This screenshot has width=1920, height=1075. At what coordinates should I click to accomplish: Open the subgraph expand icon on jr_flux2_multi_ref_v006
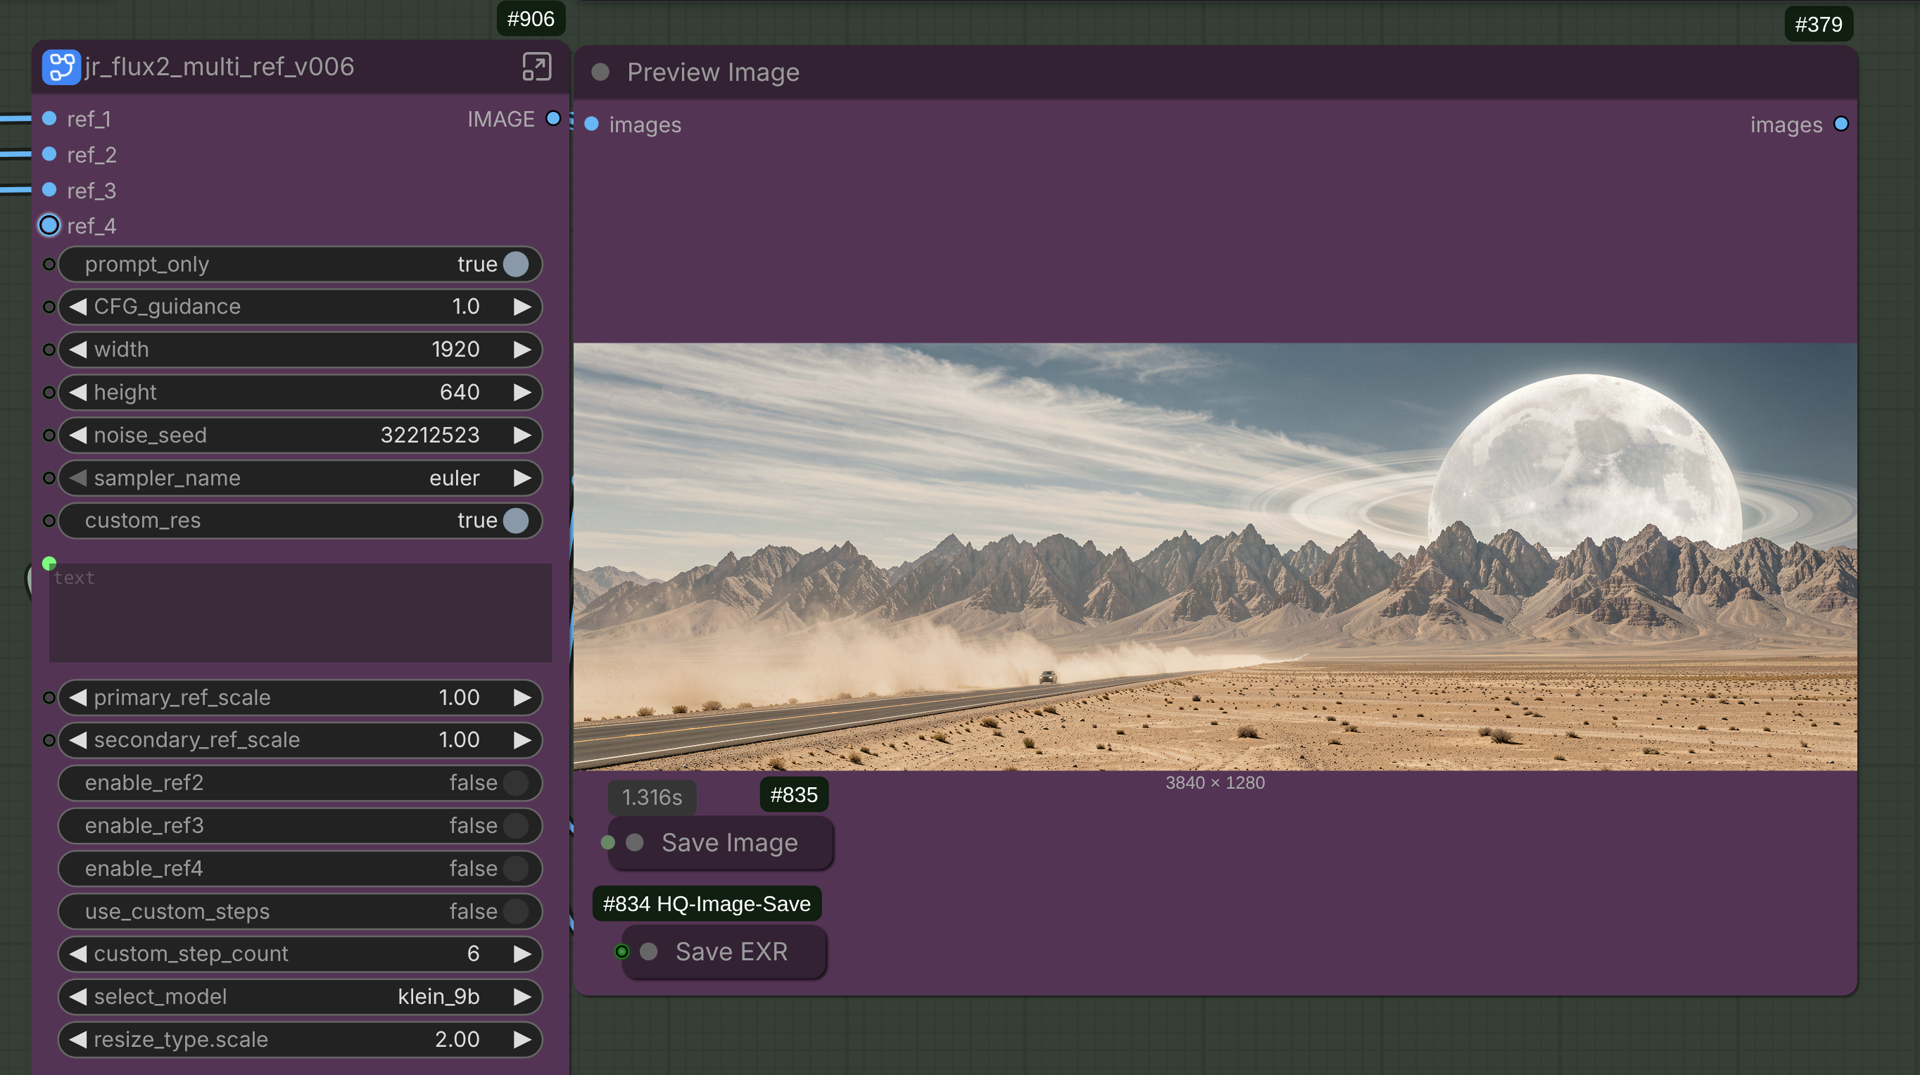coord(536,67)
